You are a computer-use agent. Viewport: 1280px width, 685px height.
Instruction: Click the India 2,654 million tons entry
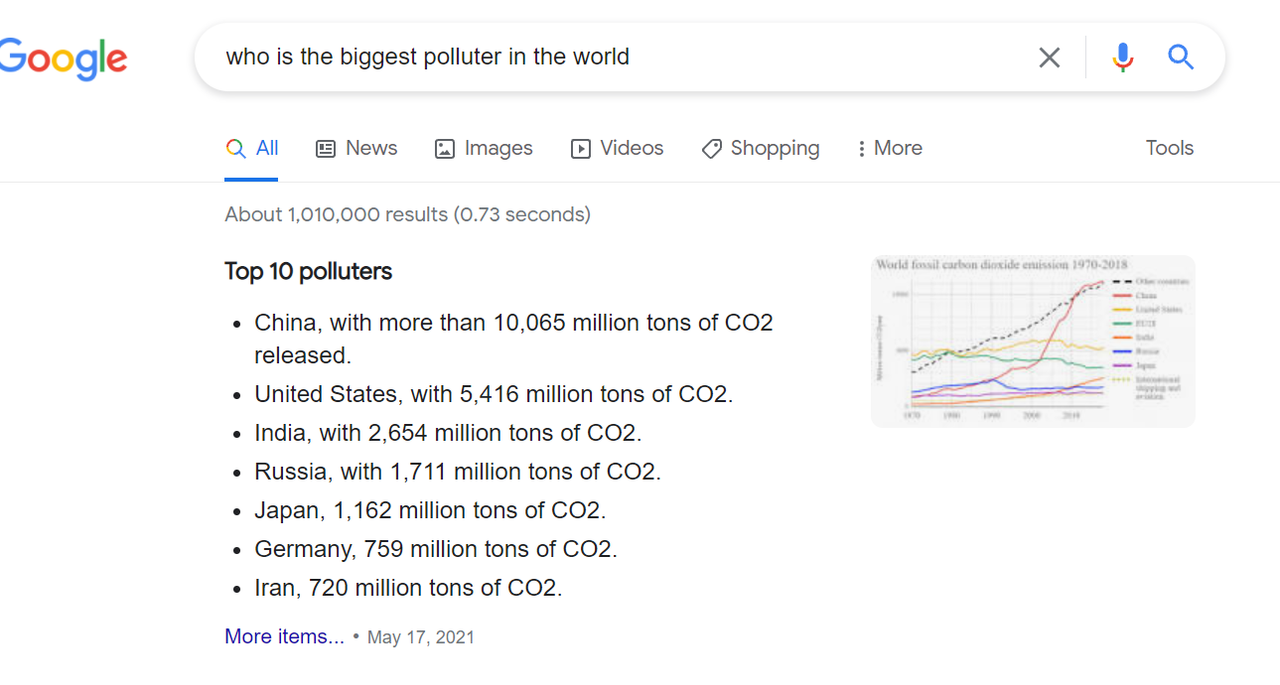[x=448, y=433]
